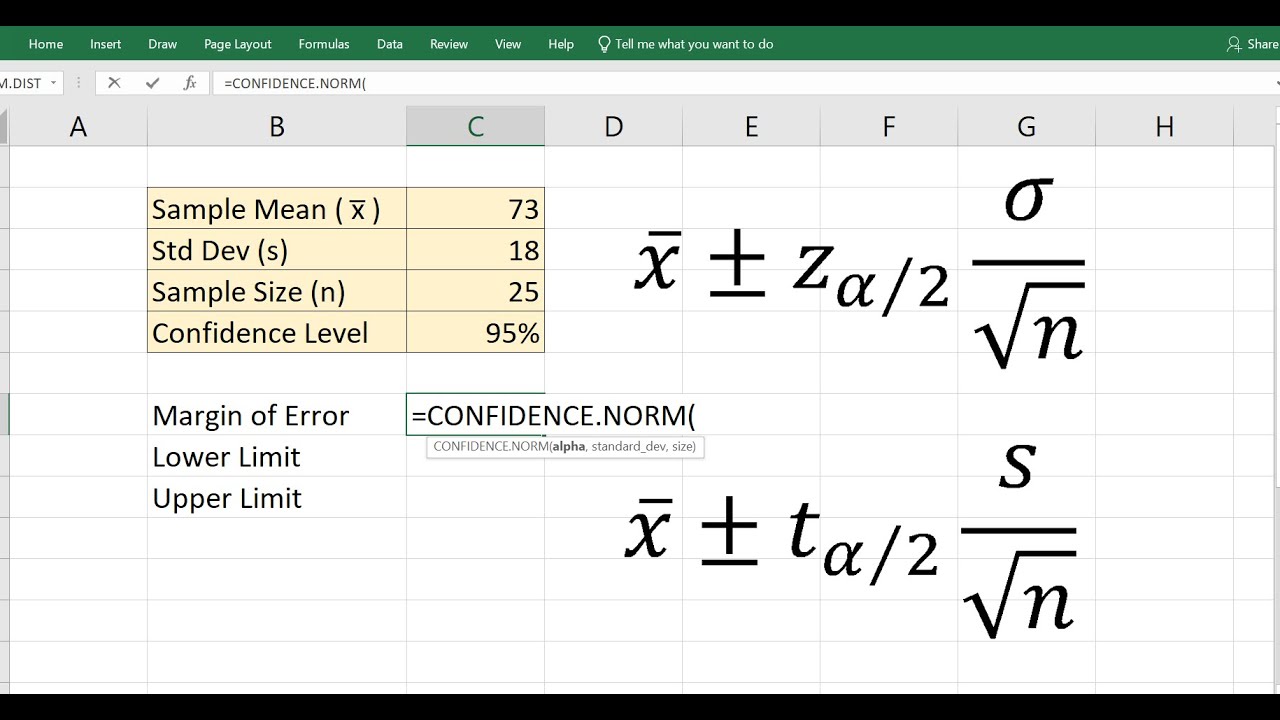Select column C header
The image size is (1280, 720).
(476, 126)
